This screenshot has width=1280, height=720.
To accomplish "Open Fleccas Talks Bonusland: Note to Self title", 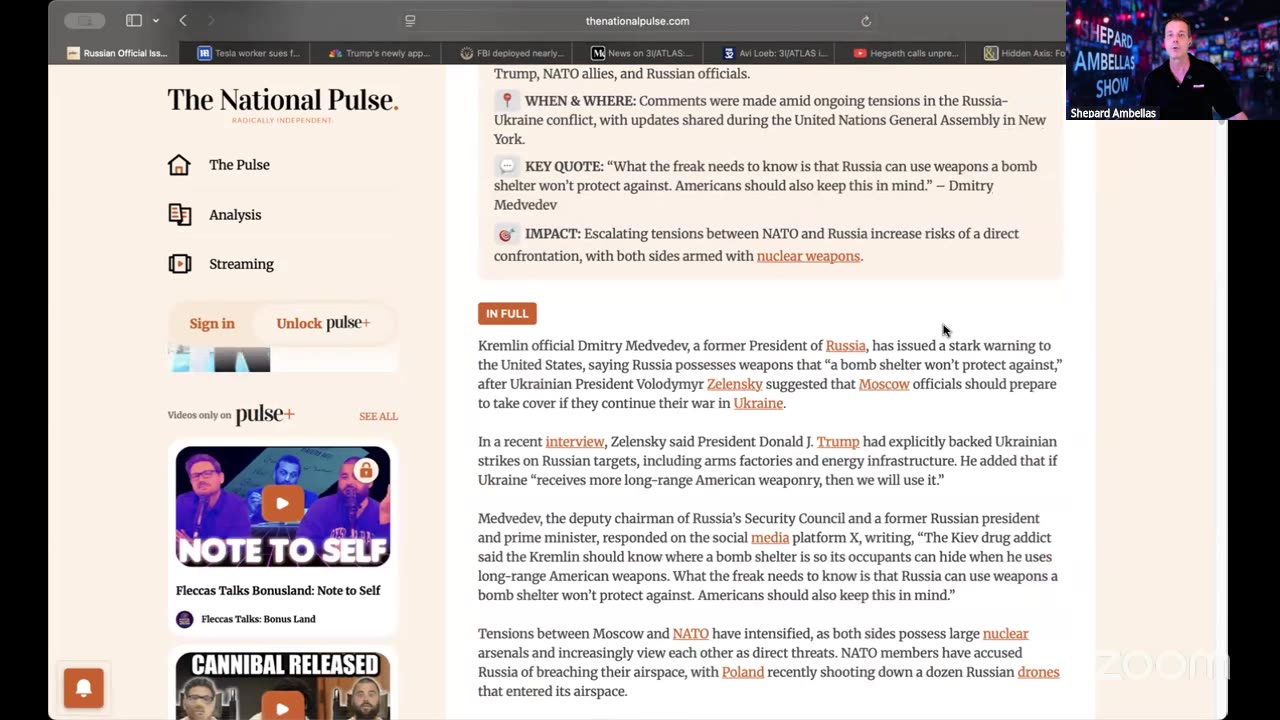I will 278,591.
